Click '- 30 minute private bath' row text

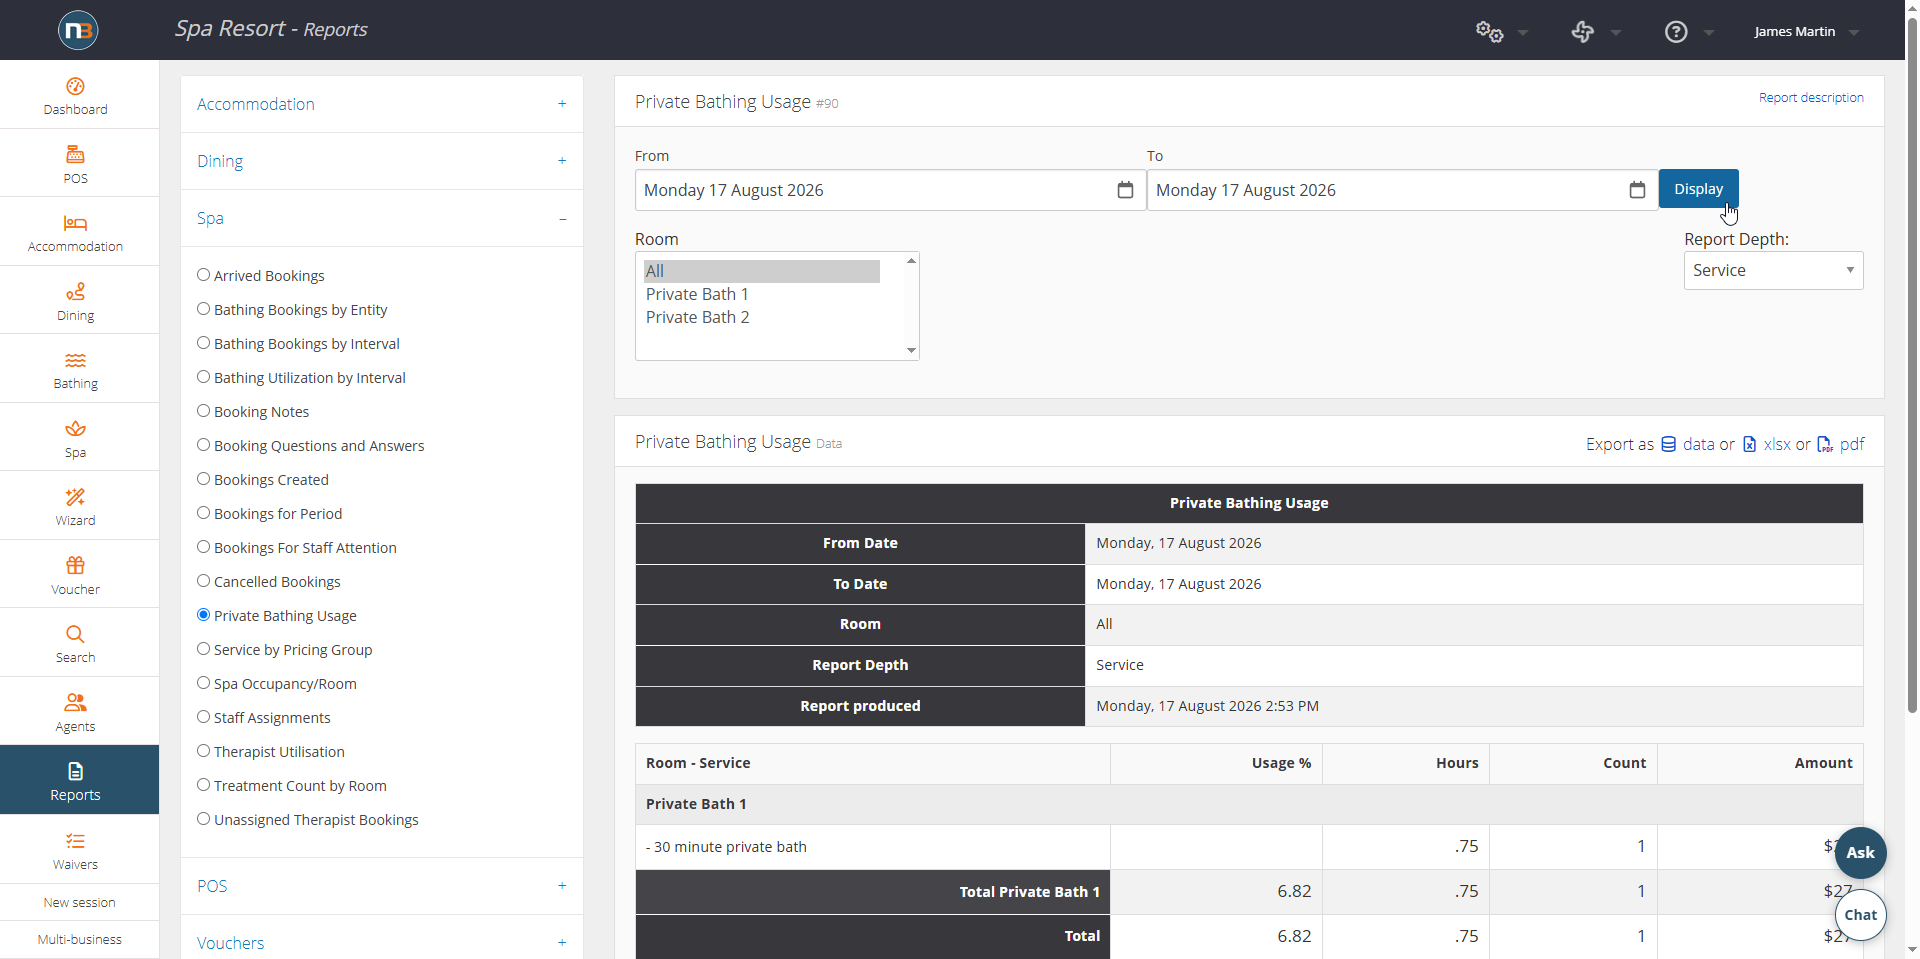(726, 847)
